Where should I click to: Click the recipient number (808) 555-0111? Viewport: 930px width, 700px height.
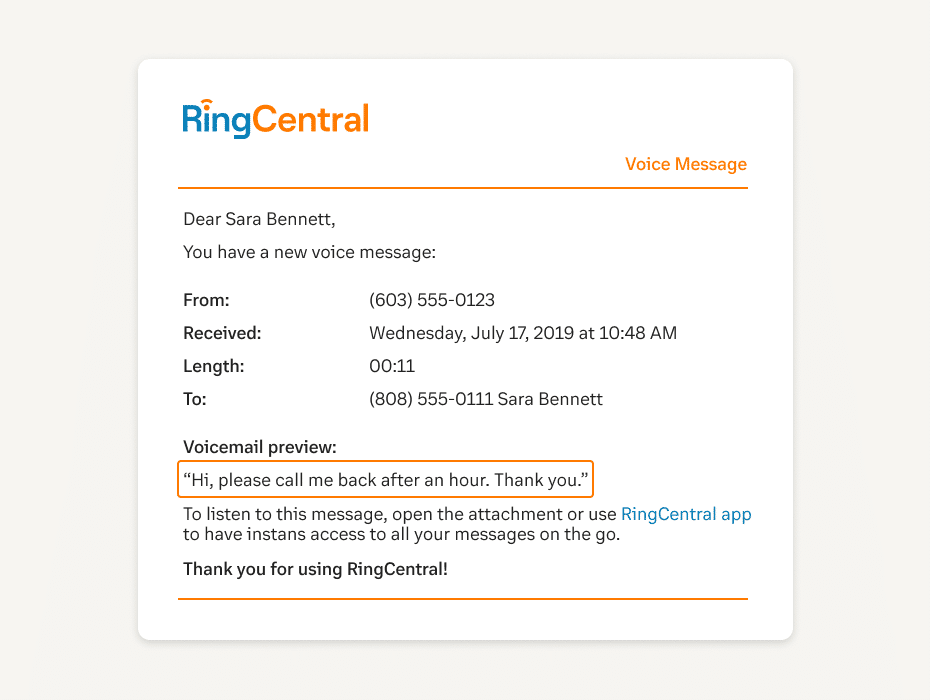click(x=430, y=399)
